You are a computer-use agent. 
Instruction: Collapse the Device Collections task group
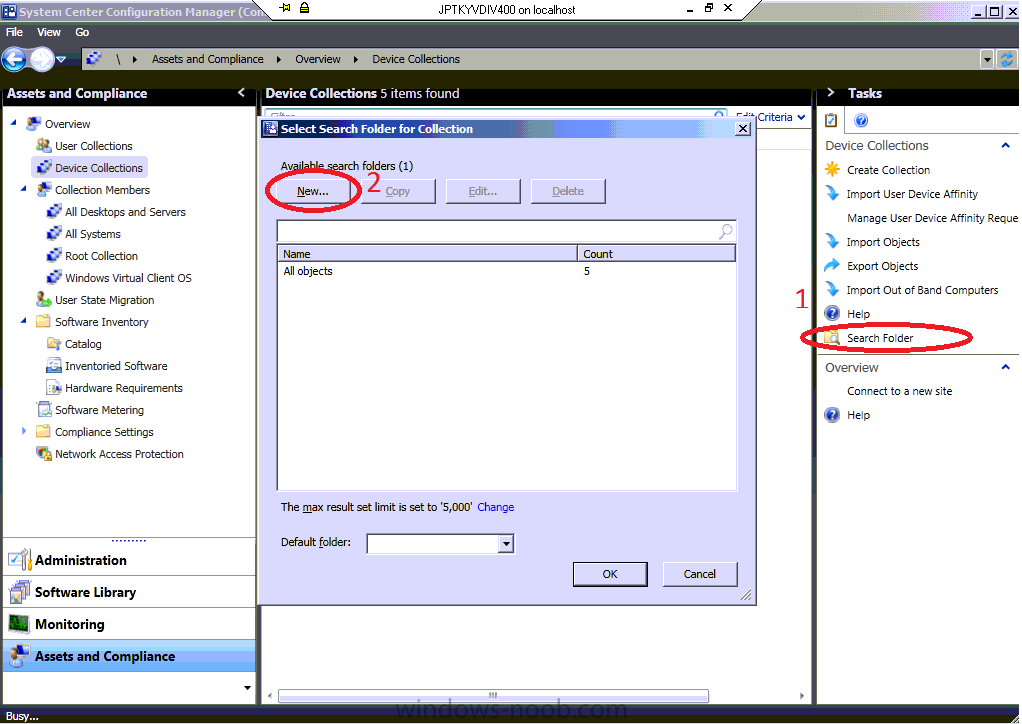coord(1006,145)
